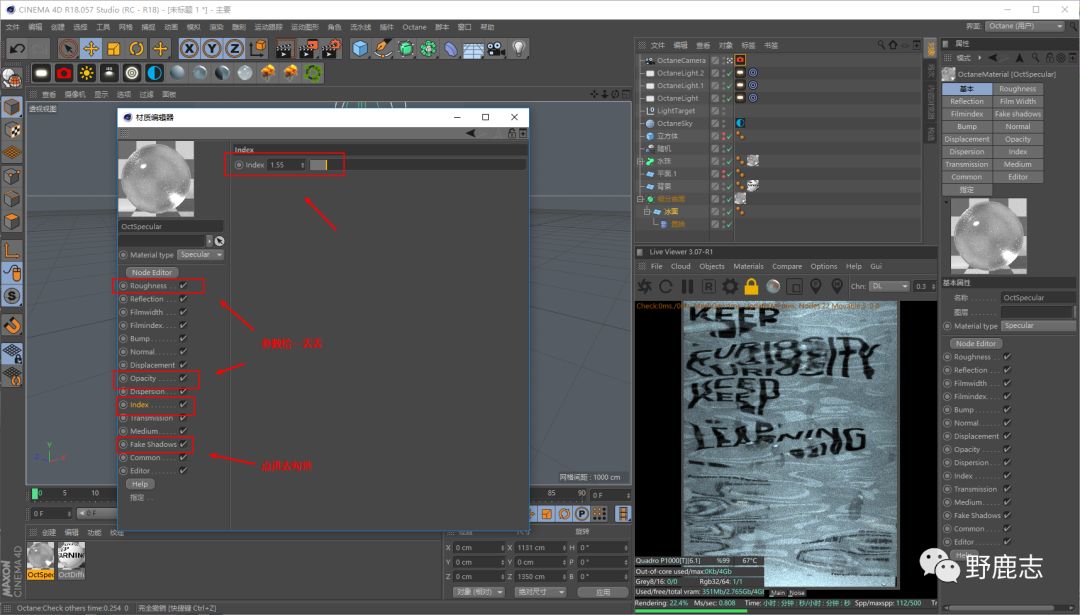Select the Move tool in top toolbar

(x=91, y=48)
